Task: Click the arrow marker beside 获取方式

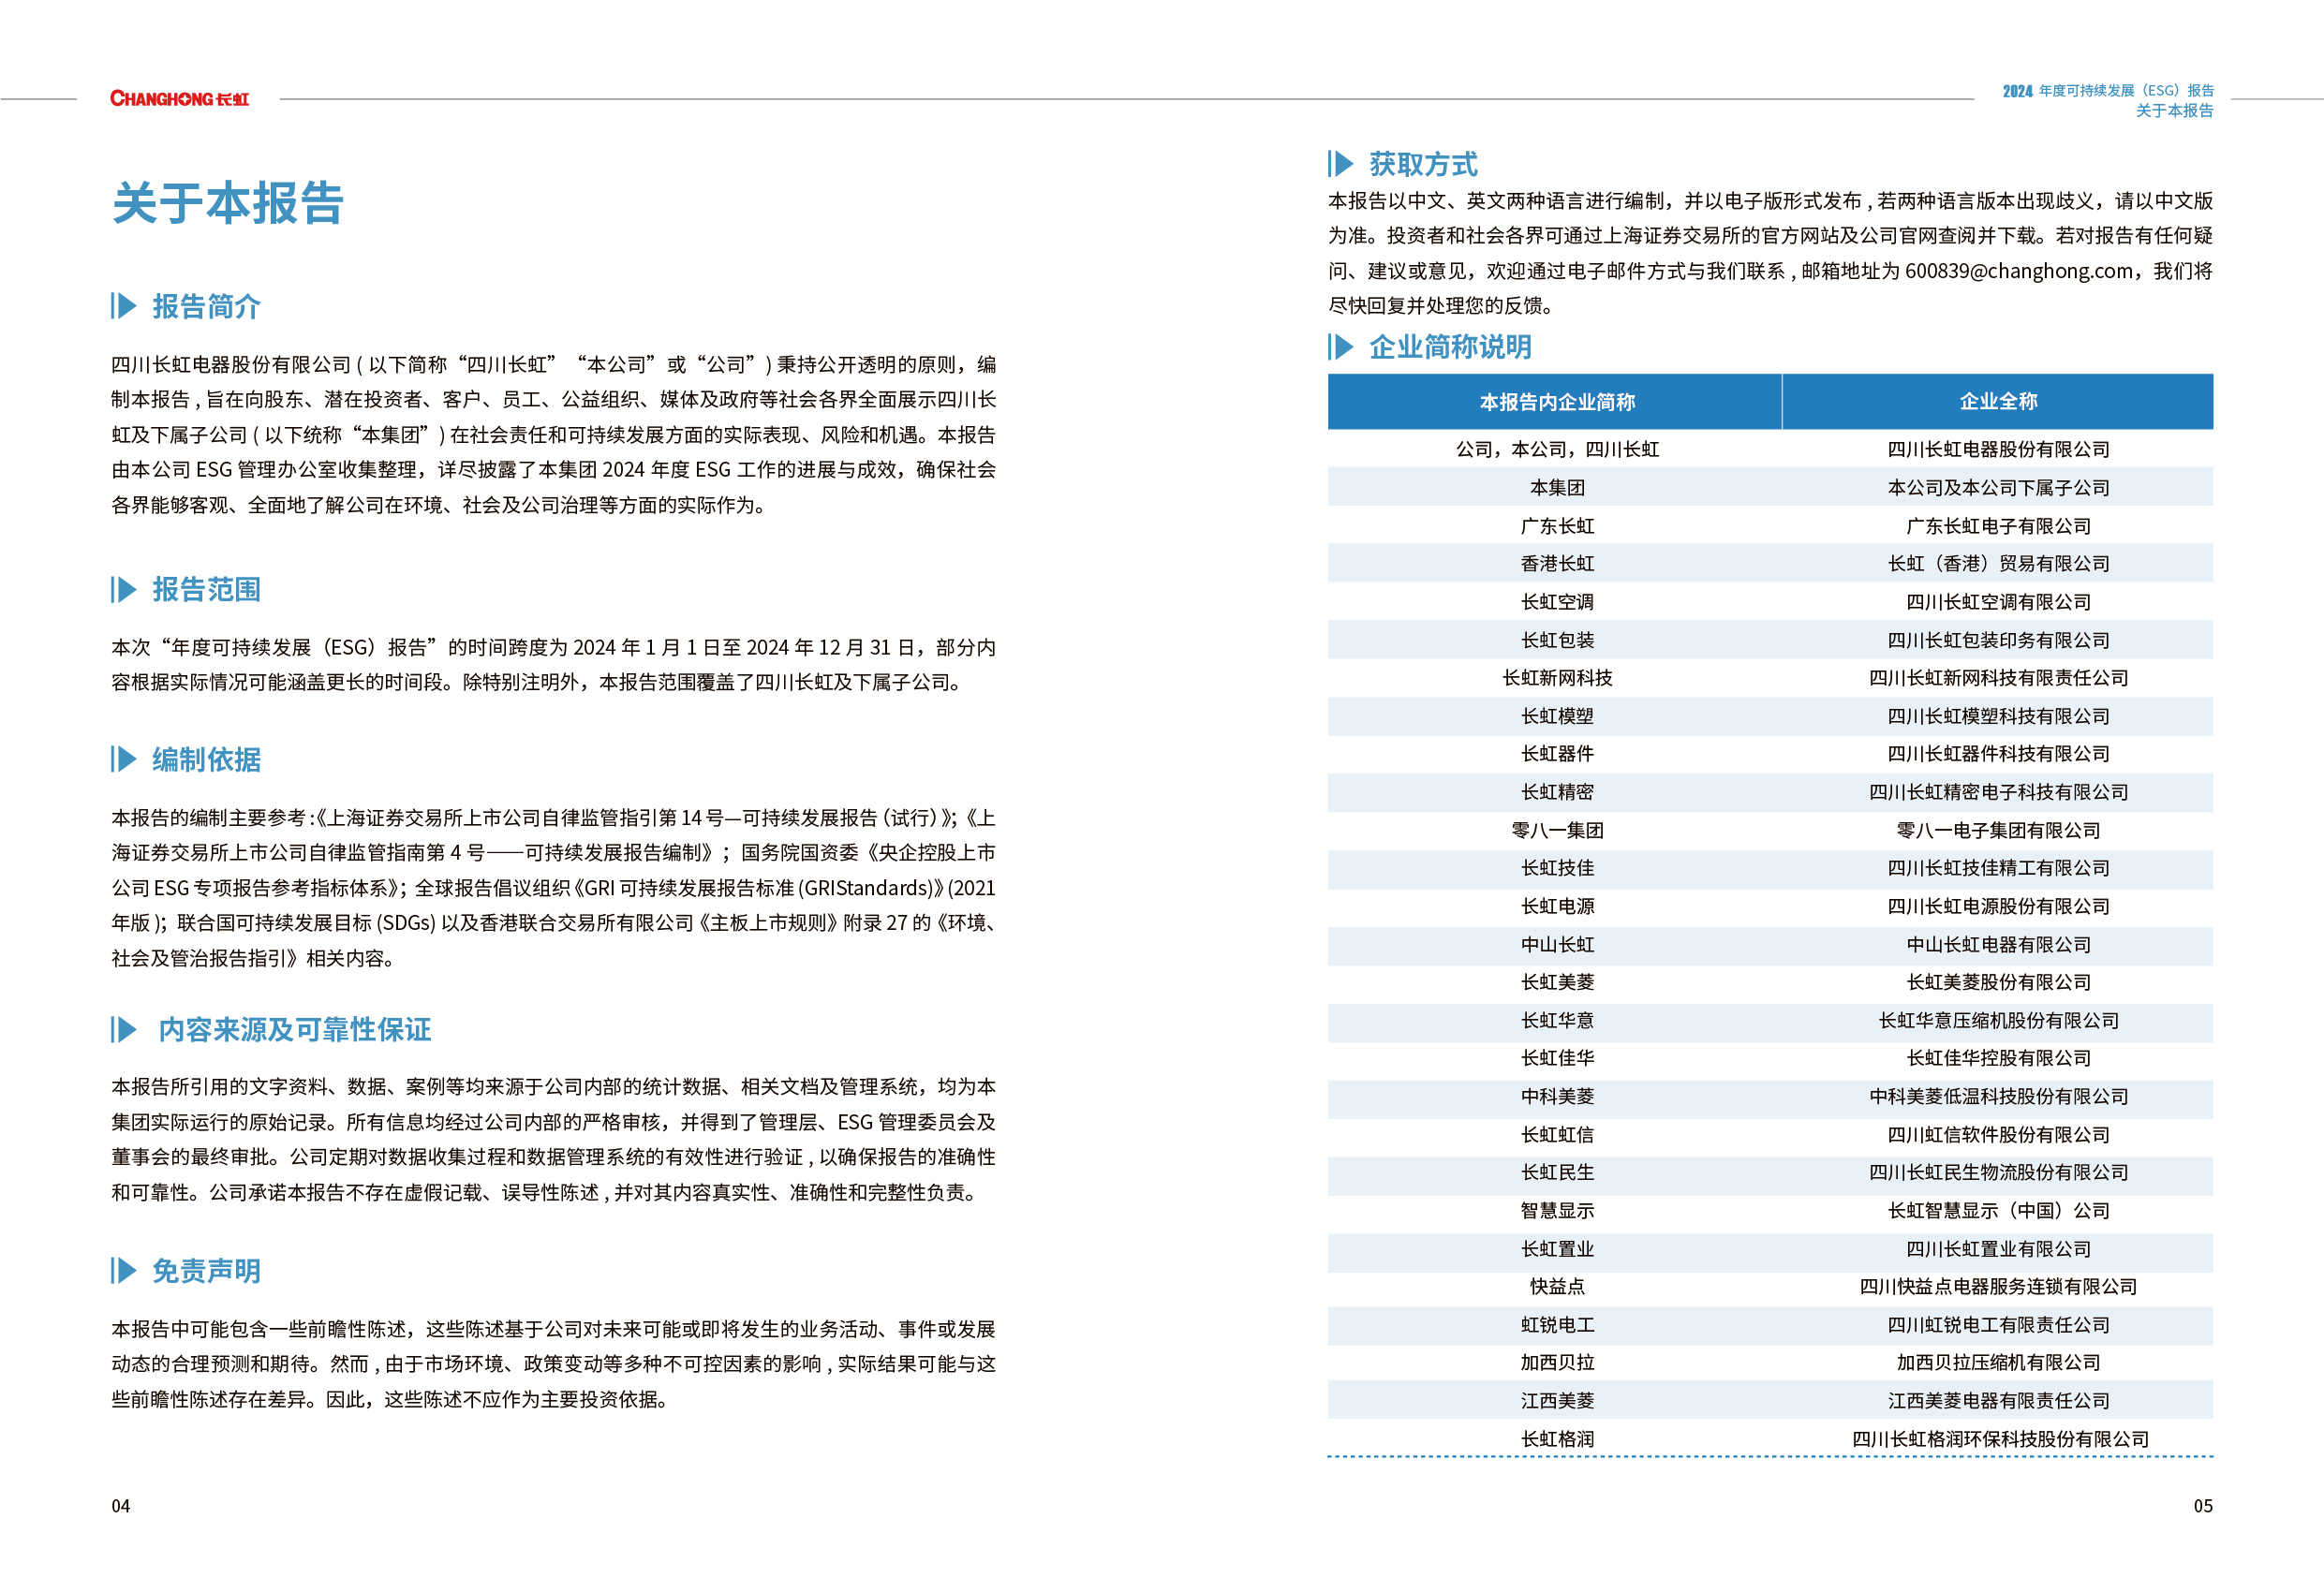Action: [1341, 163]
